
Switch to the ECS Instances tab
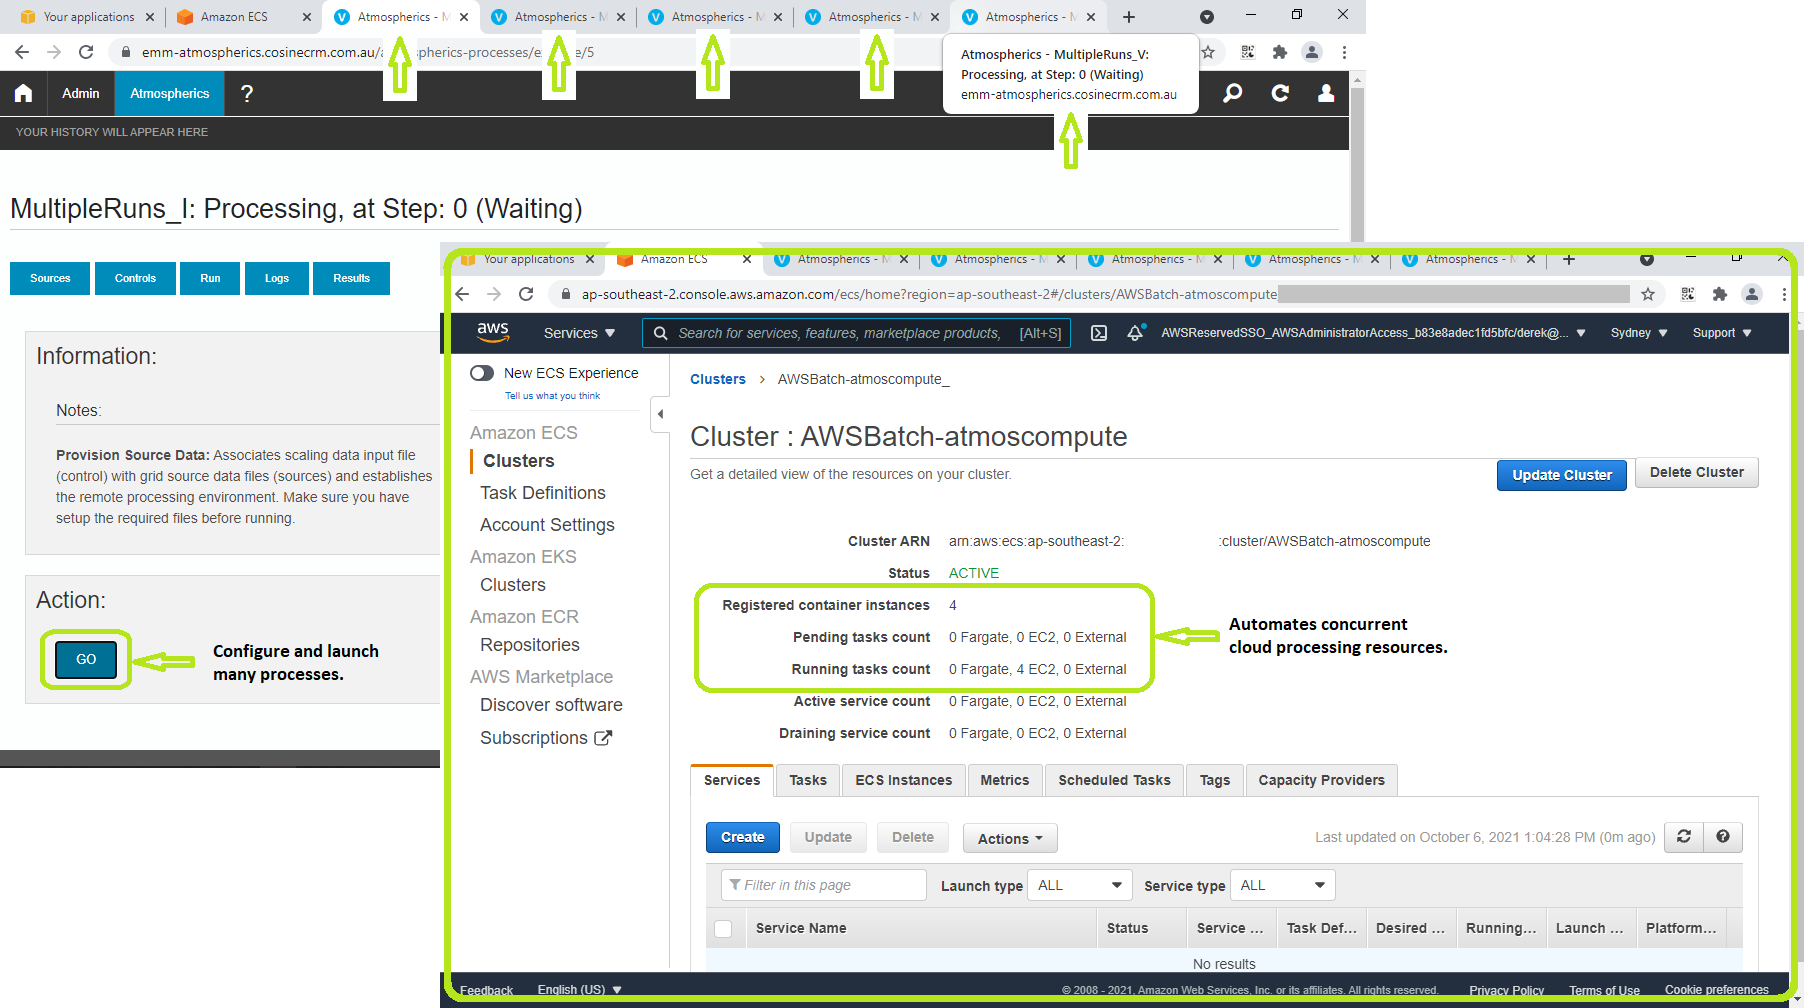(x=904, y=780)
